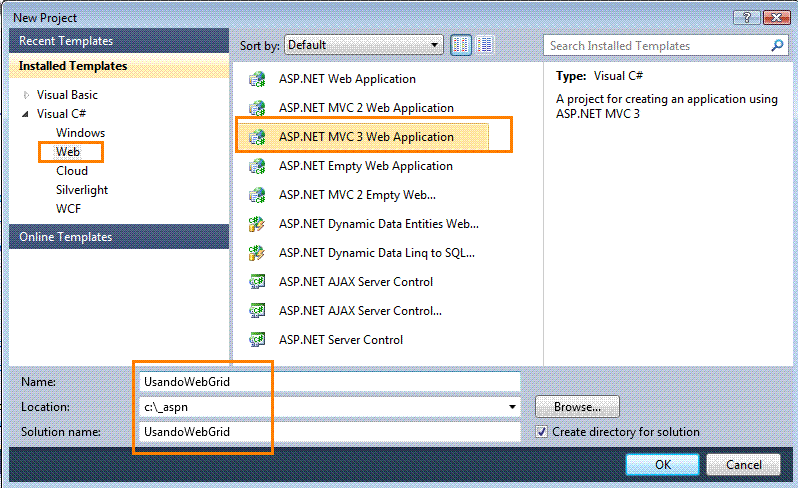The width and height of the screenshot is (798, 488).
Task: Select the Cloud category
Action: [72, 171]
